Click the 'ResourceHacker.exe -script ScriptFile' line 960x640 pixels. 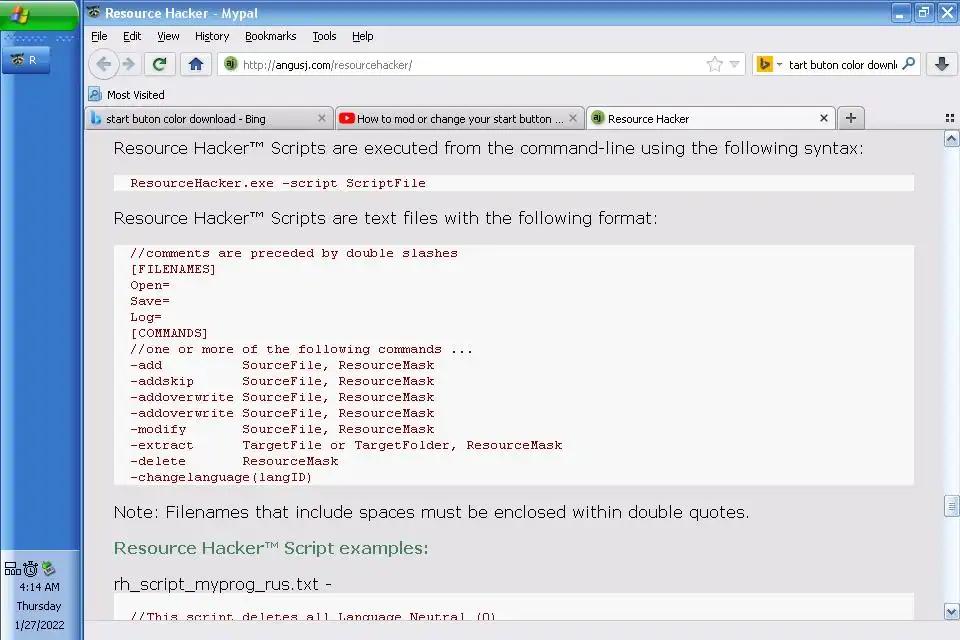coord(278,183)
